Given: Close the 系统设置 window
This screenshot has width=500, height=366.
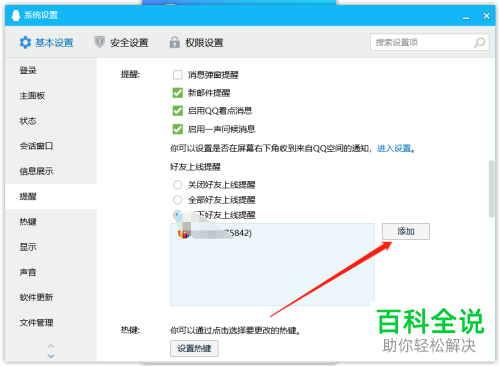Looking at the screenshot, I should [487, 16].
